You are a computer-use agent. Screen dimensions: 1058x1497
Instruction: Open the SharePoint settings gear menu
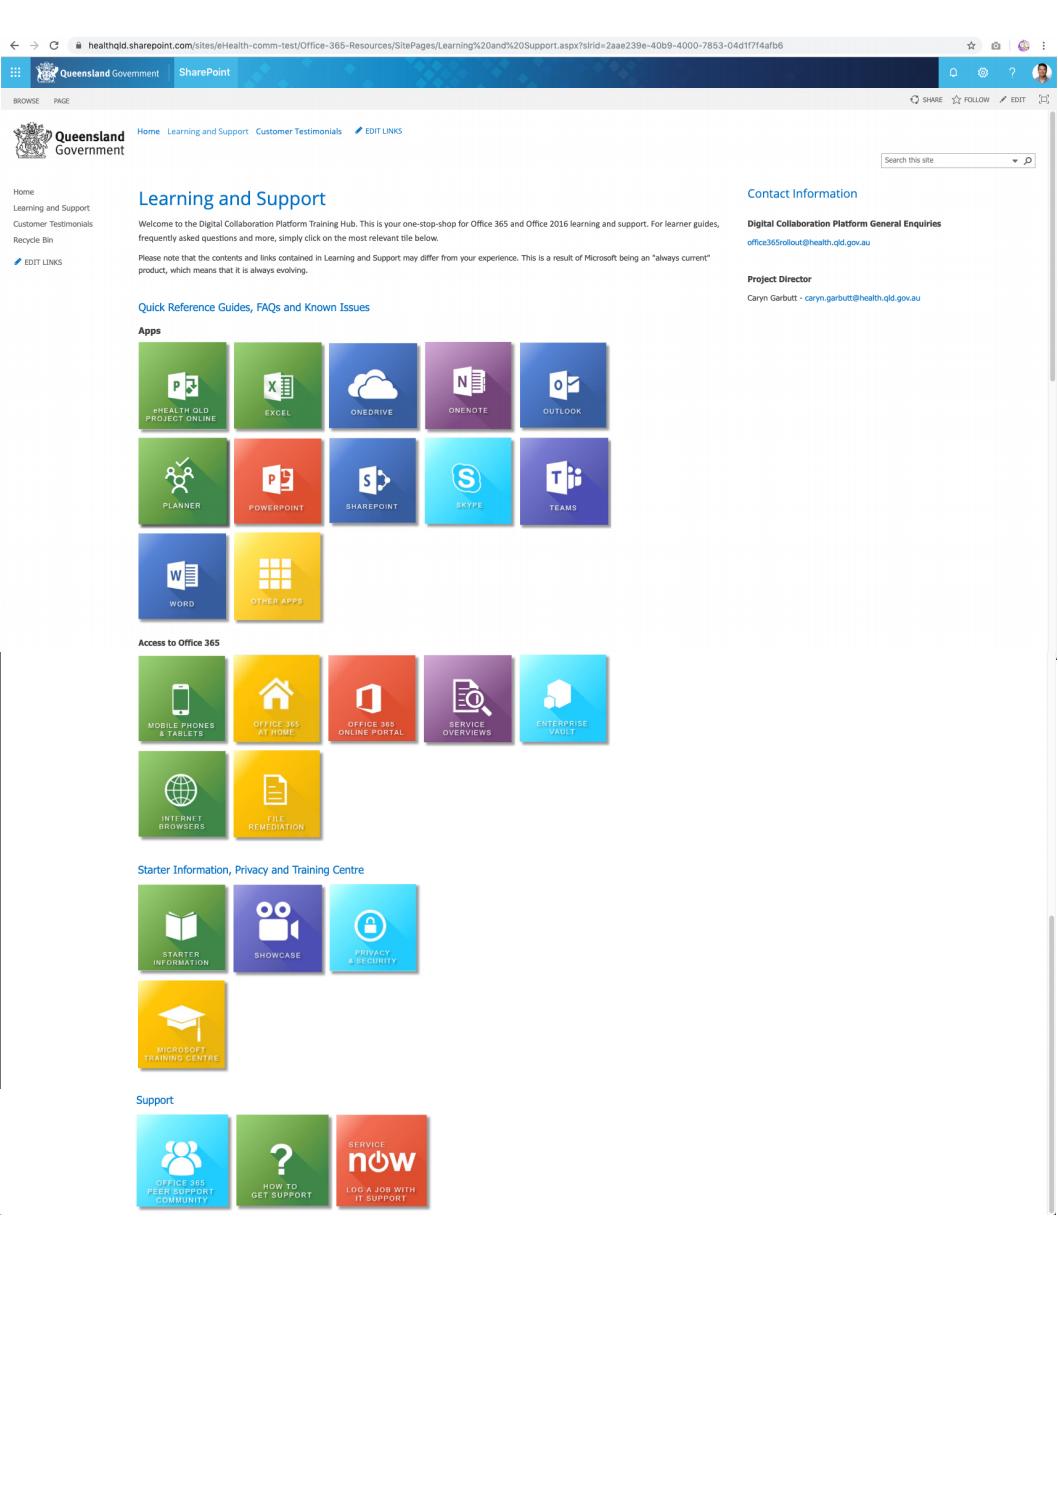(983, 72)
